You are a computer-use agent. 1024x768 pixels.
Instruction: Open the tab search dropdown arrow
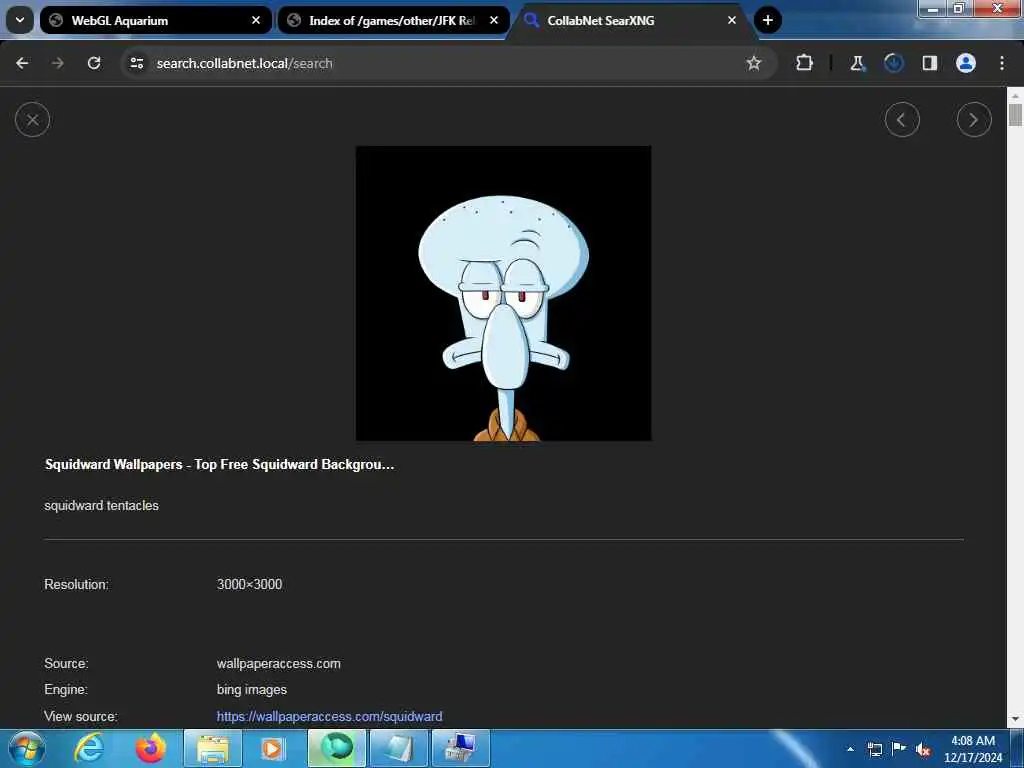(x=20, y=20)
